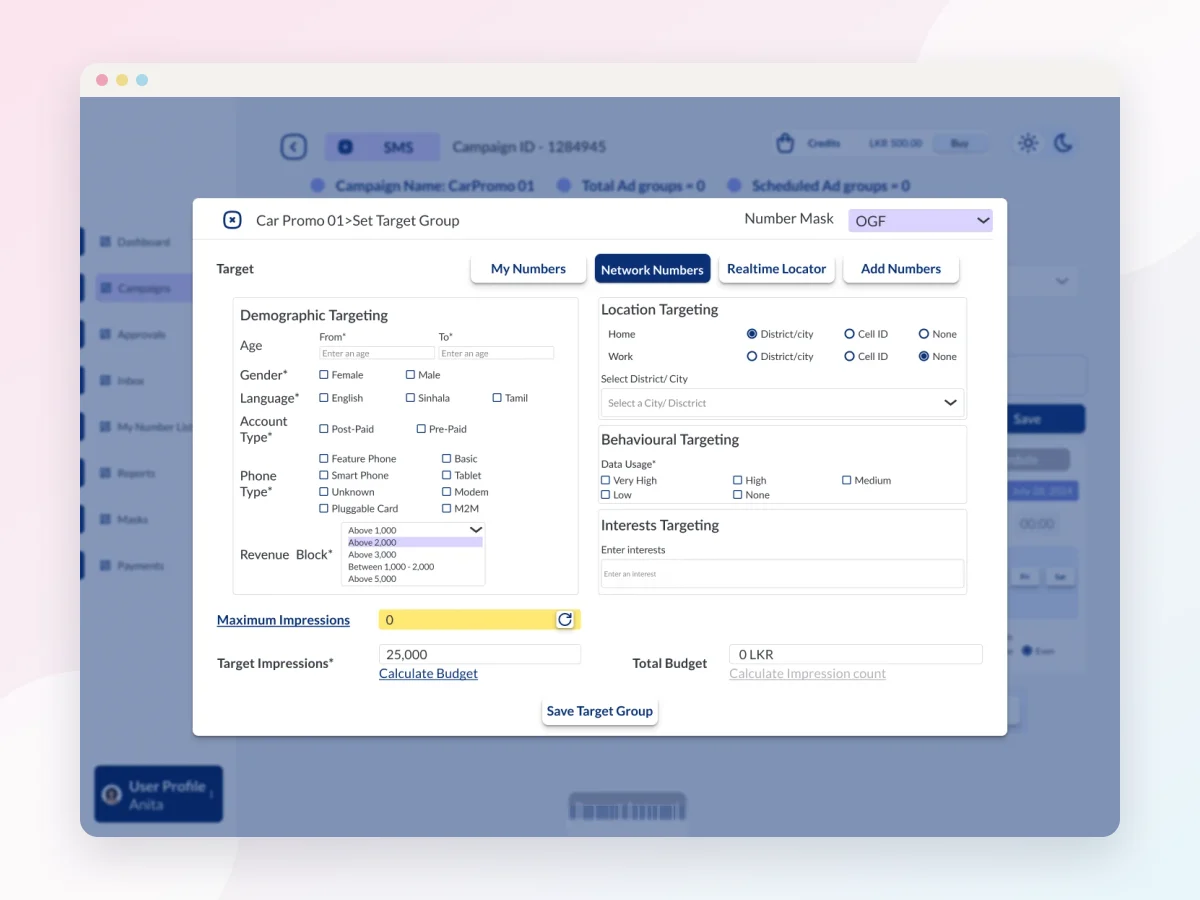Open the Number Mask OGF dropdown

click(x=920, y=220)
